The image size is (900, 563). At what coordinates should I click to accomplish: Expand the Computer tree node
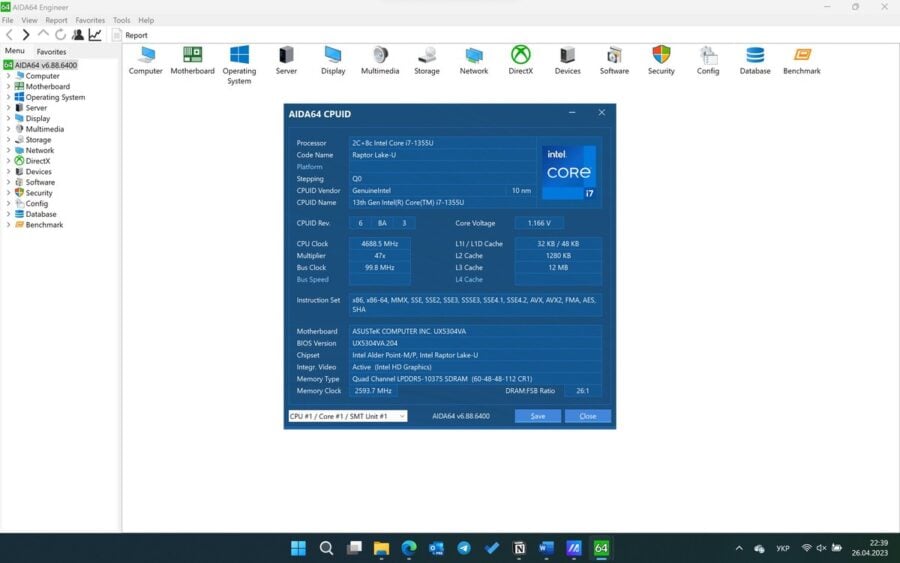(8, 76)
